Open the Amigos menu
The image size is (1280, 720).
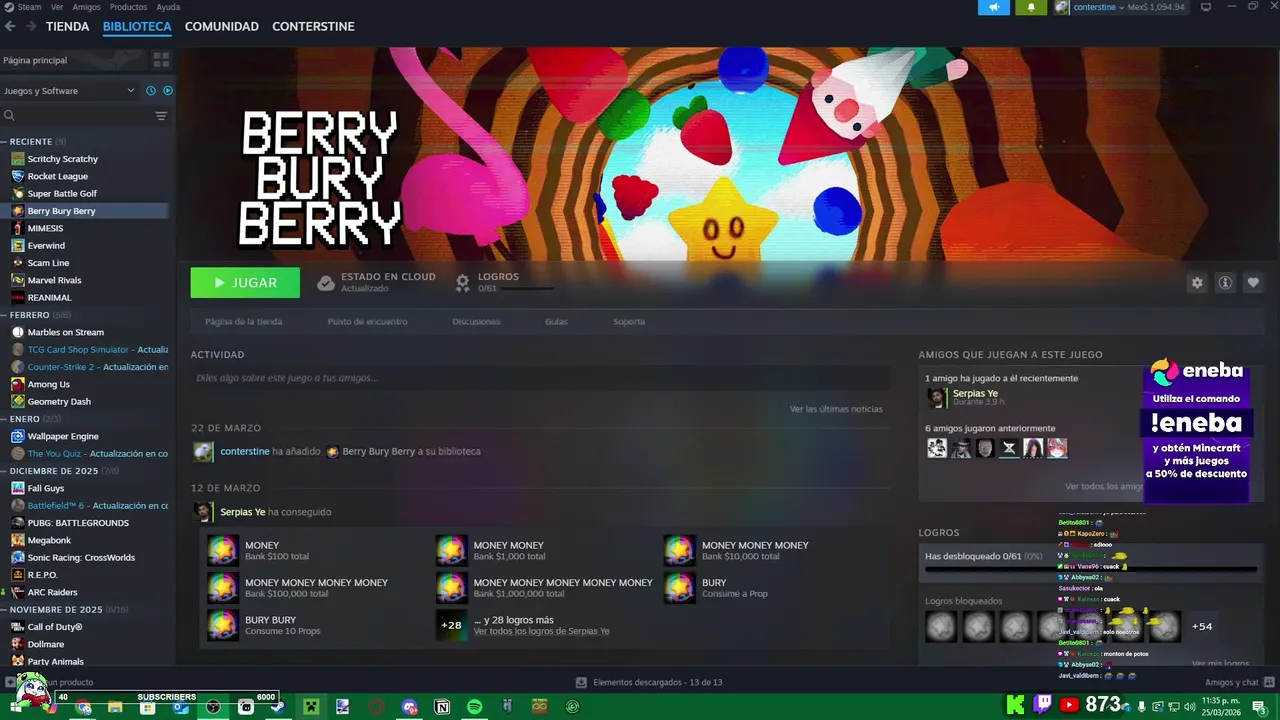(x=86, y=7)
